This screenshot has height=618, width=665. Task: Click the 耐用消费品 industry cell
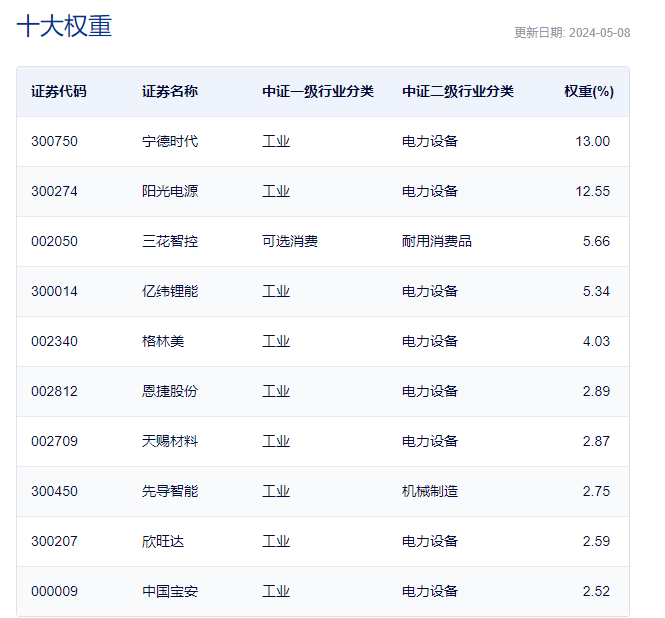click(x=437, y=241)
